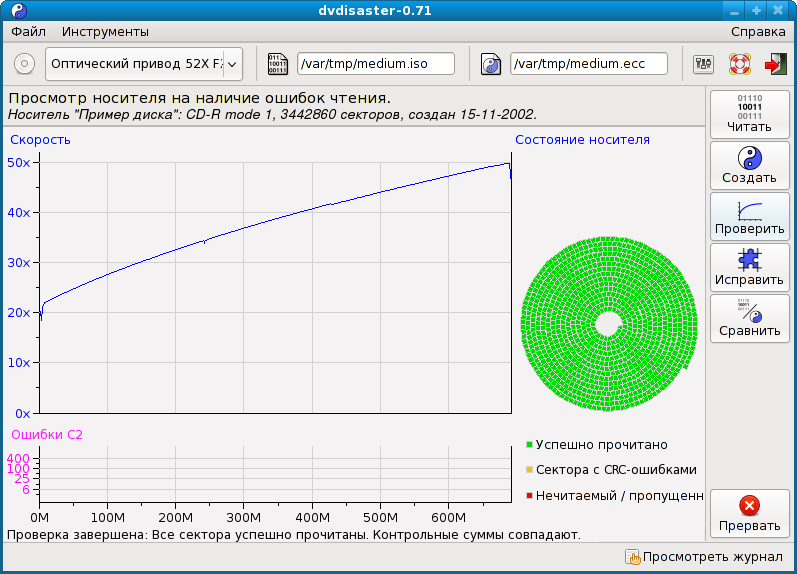Edit the /var/tmp/medium.iso path field

376,64
